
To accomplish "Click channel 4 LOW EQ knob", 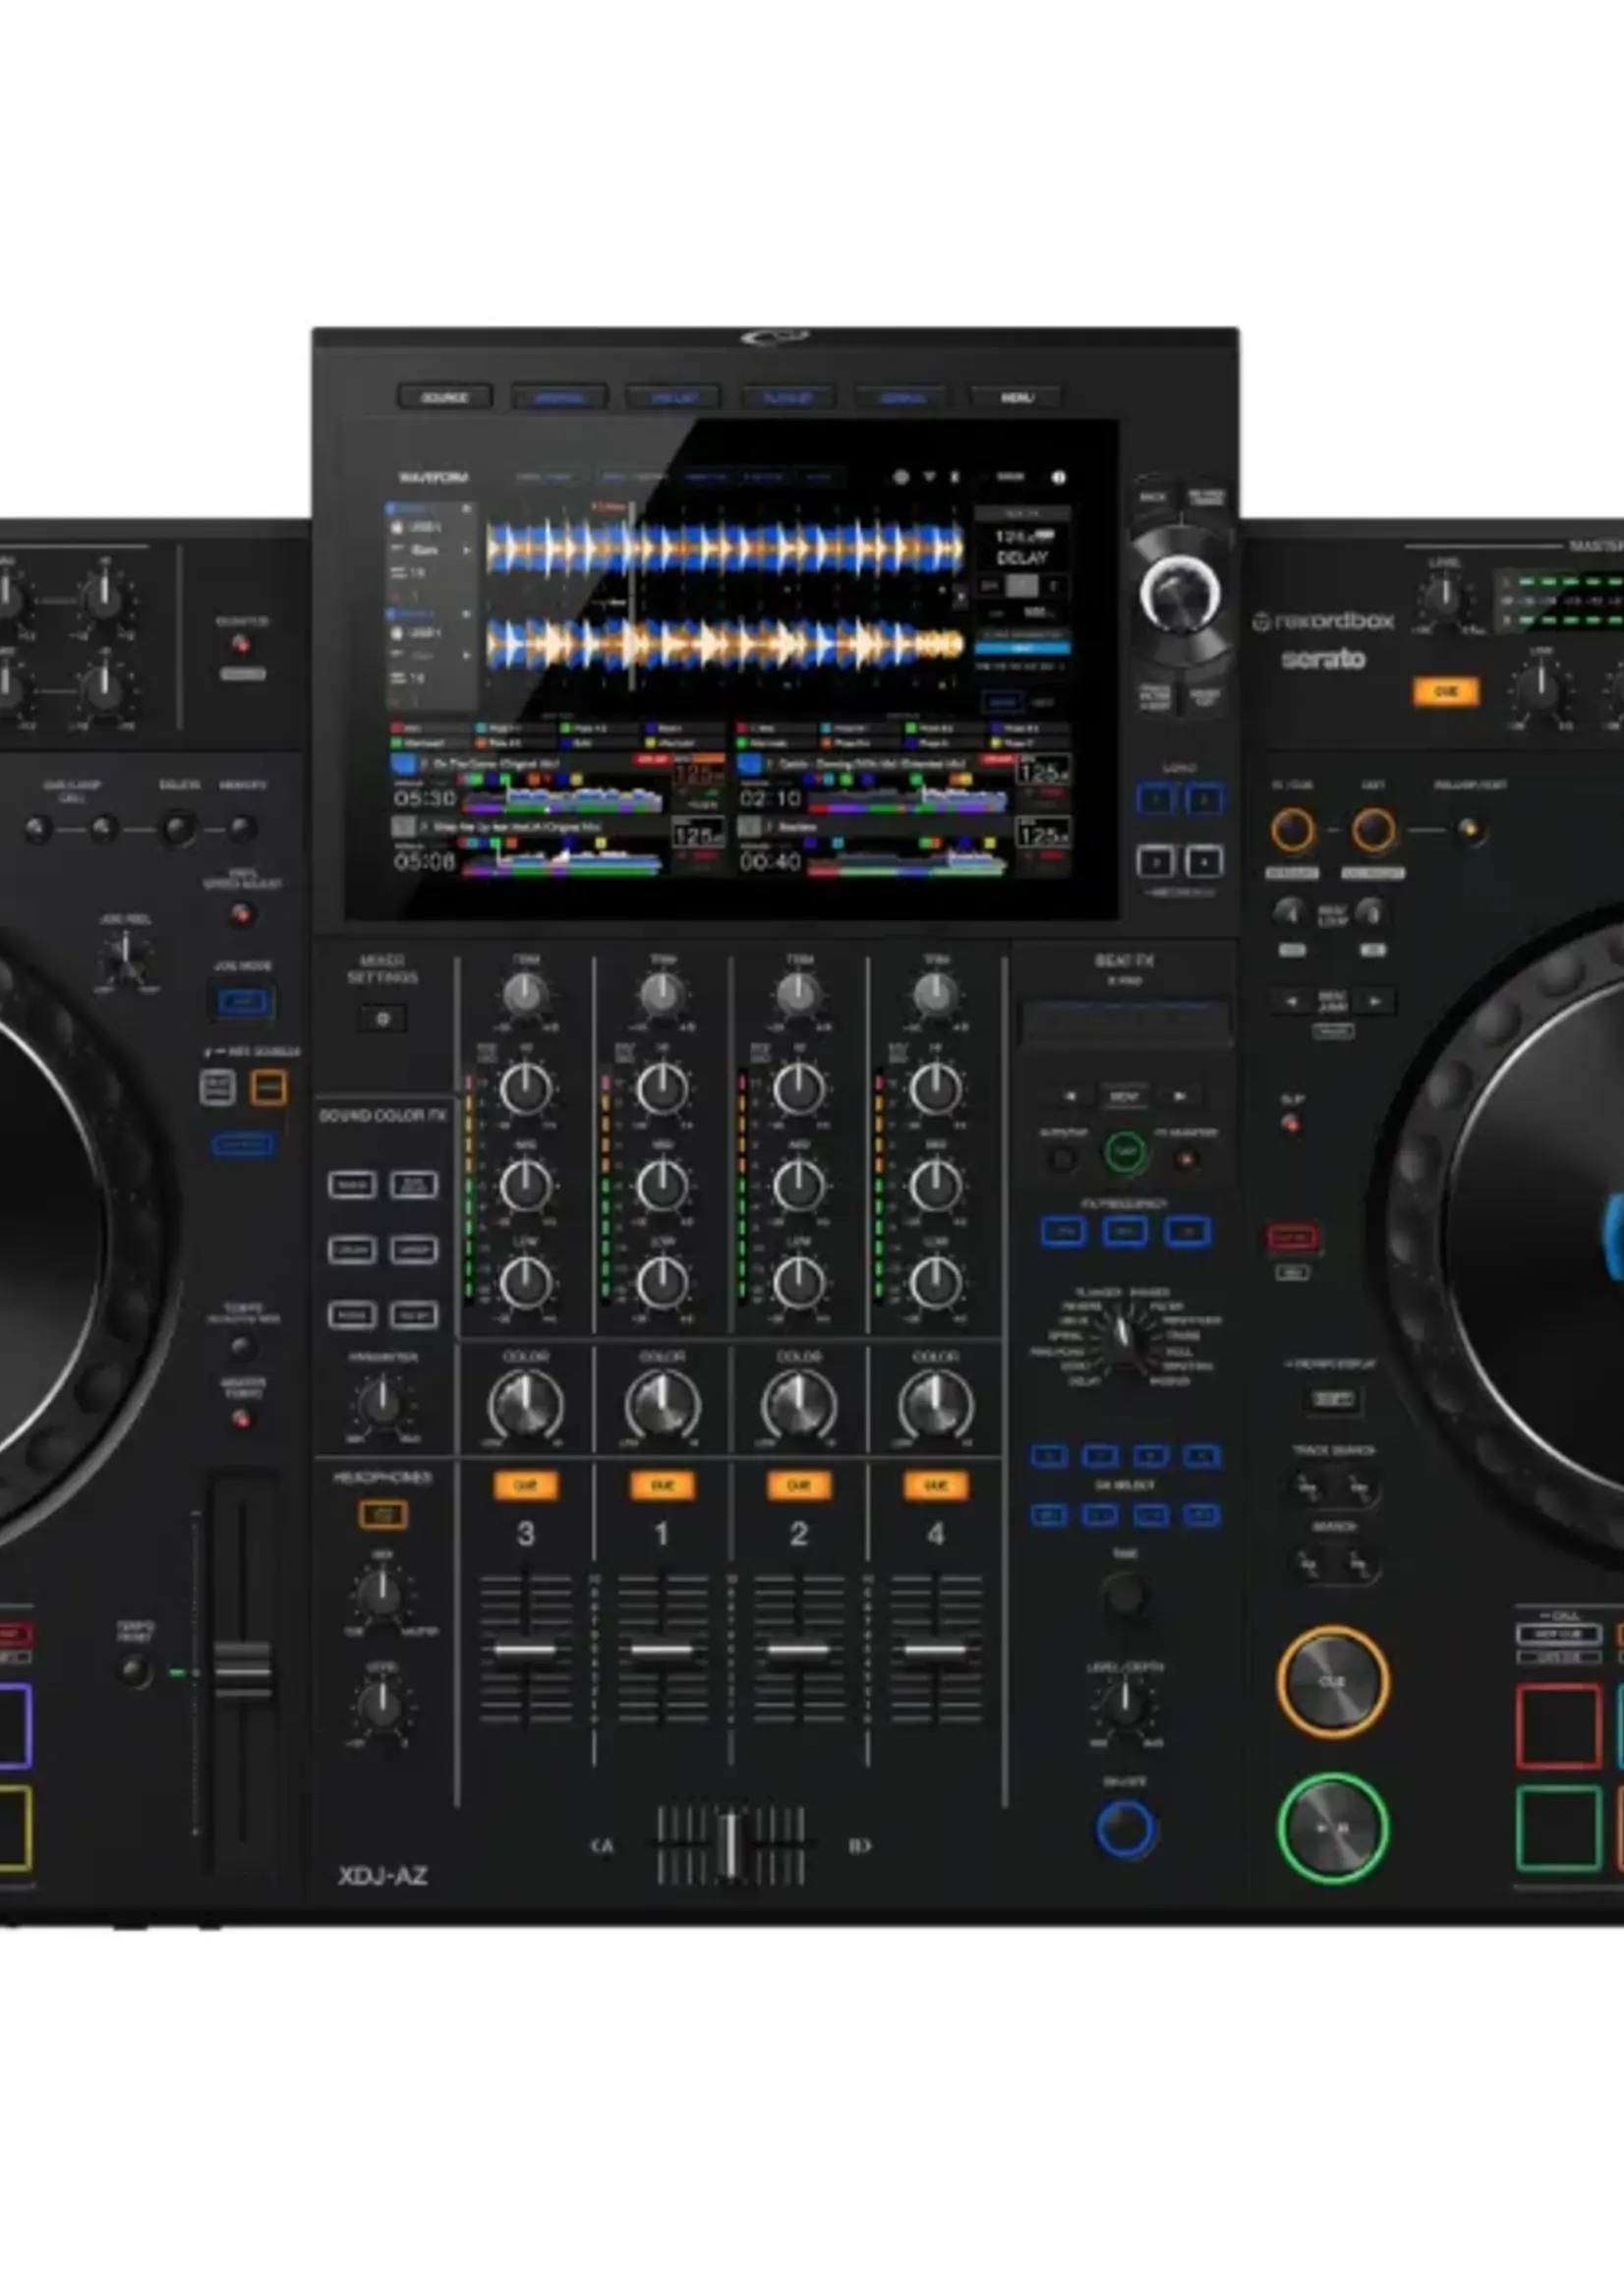I will pos(935,1282).
